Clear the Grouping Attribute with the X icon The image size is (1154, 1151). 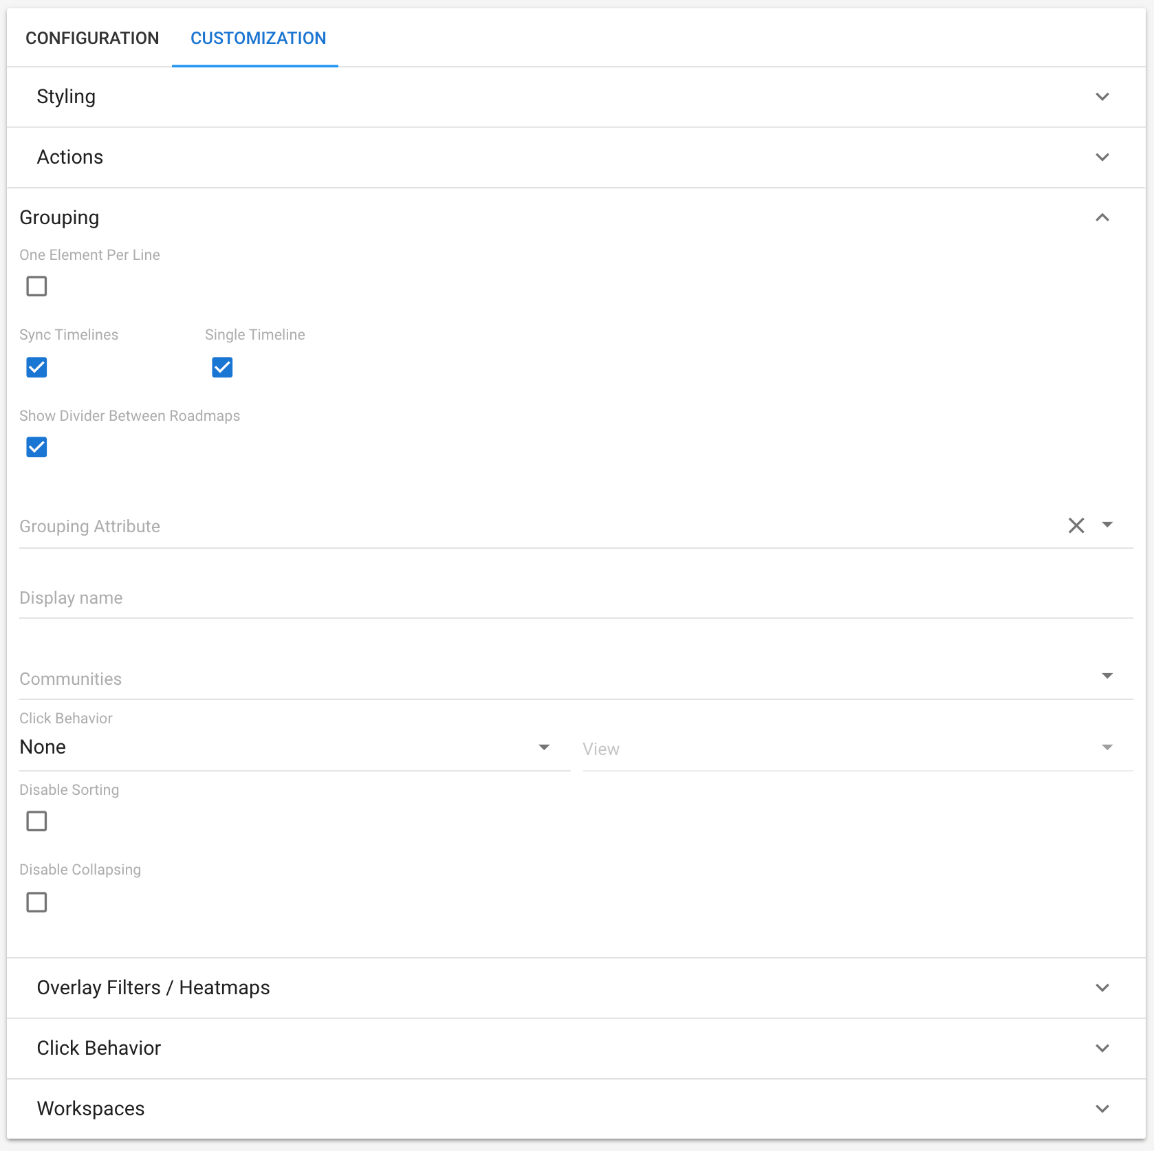coord(1076,526)
